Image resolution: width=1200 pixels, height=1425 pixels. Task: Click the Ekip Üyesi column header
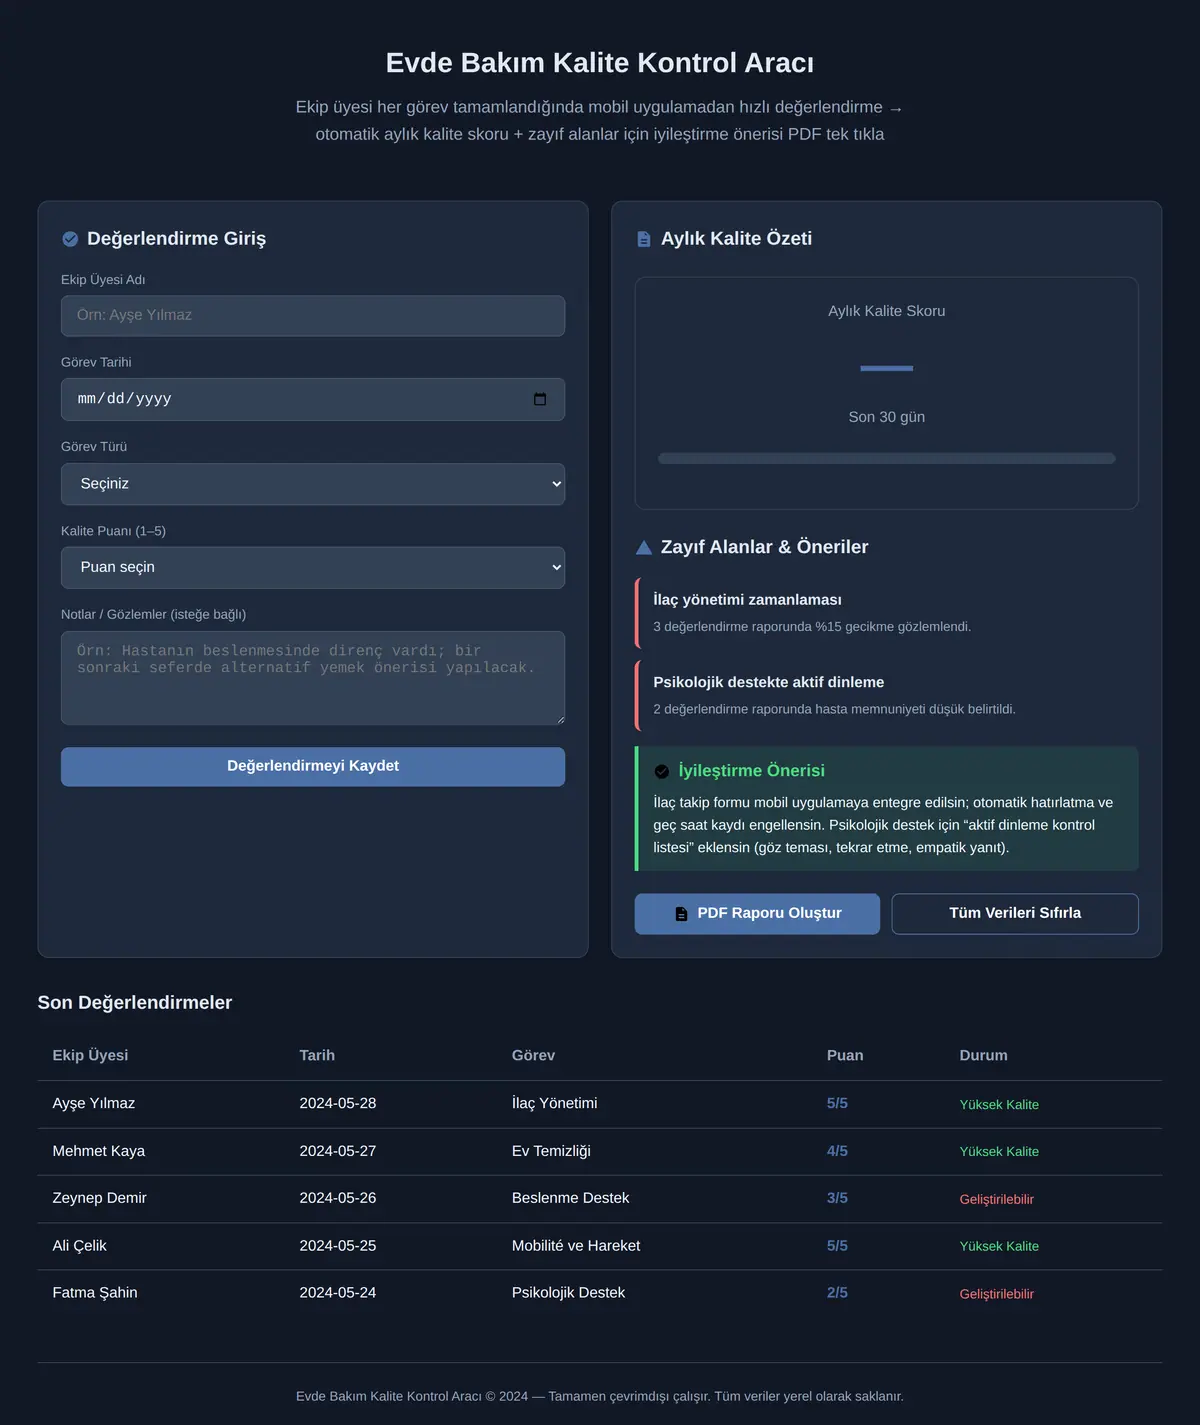tap(90, 1056)
